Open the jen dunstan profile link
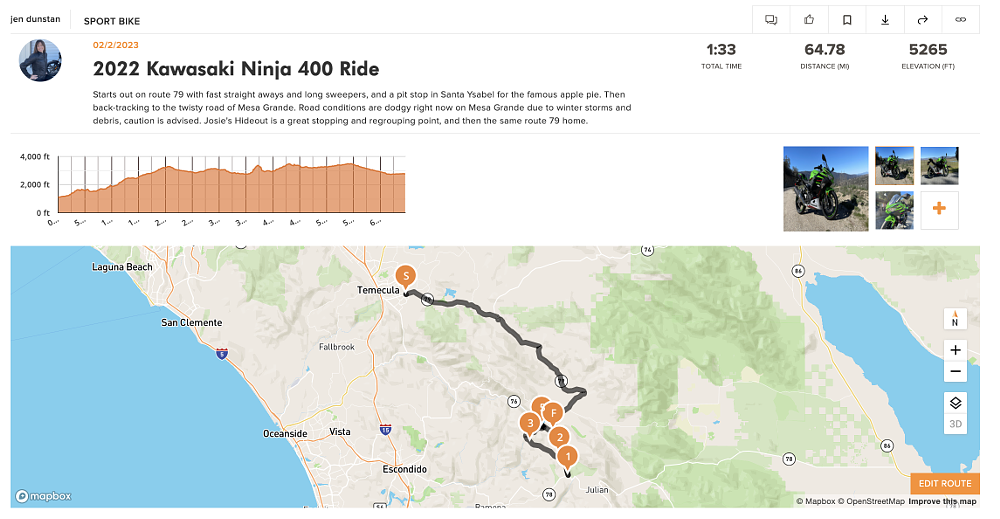 coord(35,20)
